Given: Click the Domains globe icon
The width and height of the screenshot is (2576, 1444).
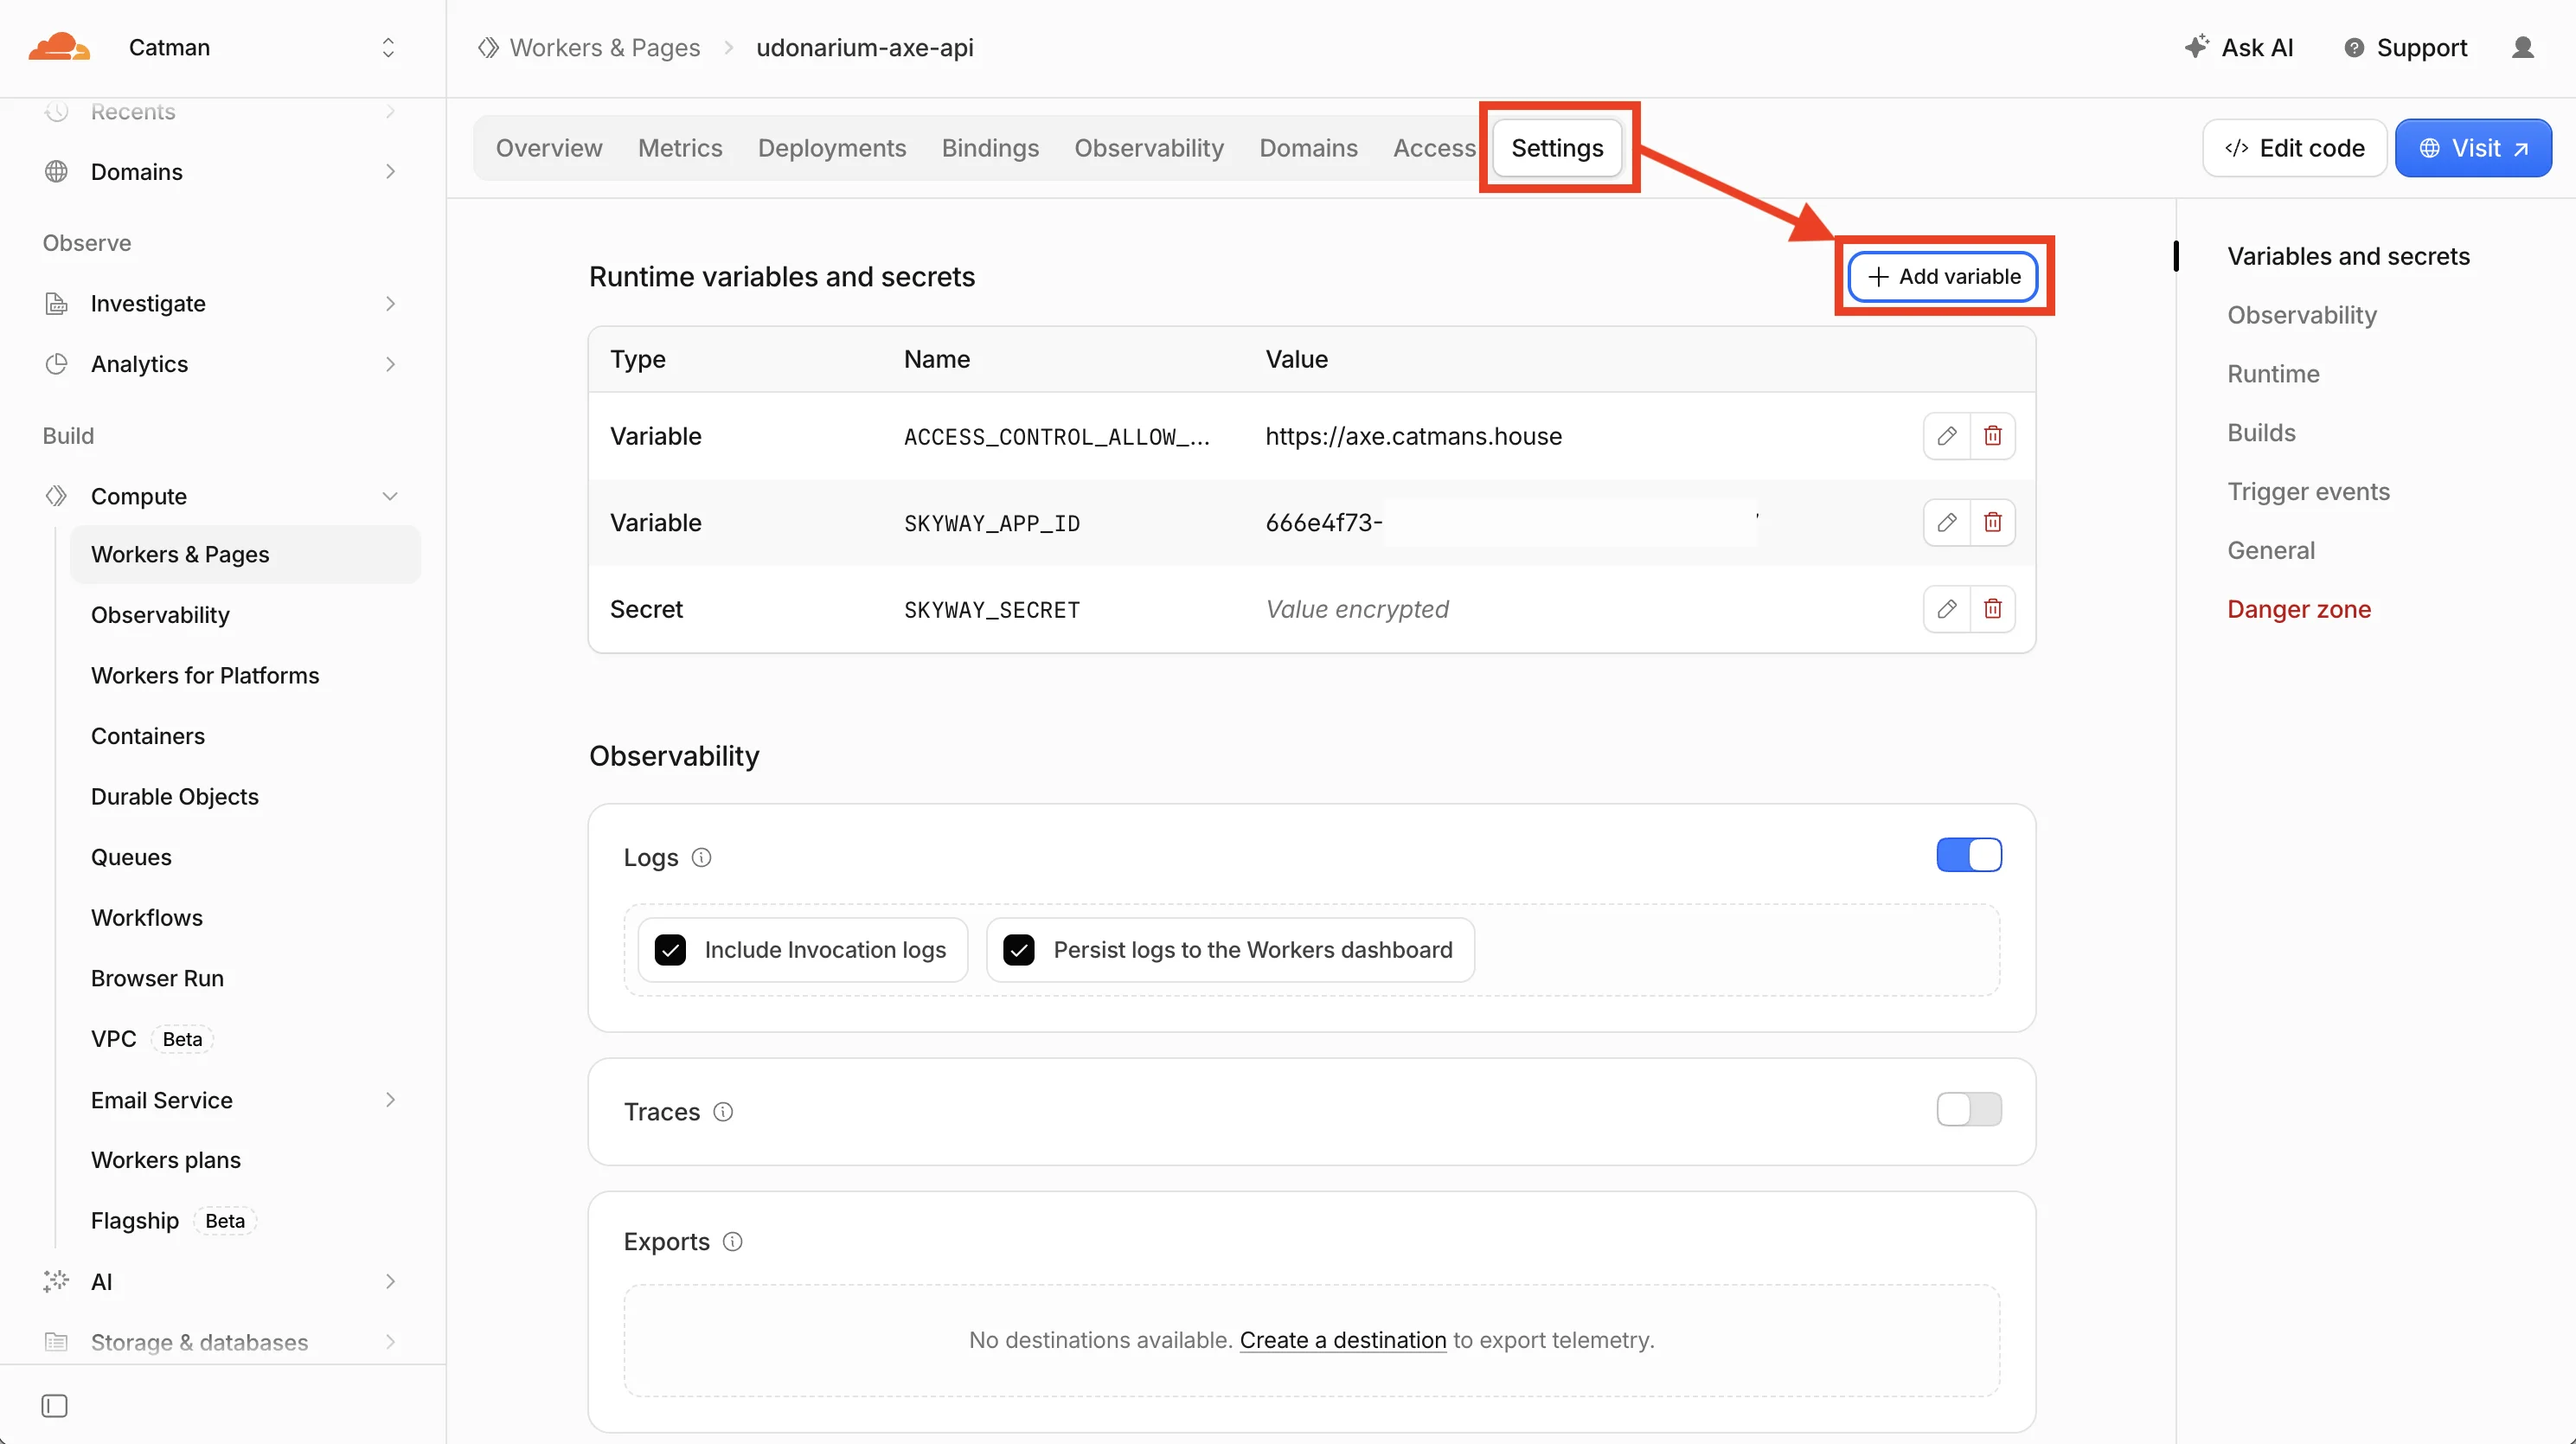Looking at the screenshot, I should point(56,172).
